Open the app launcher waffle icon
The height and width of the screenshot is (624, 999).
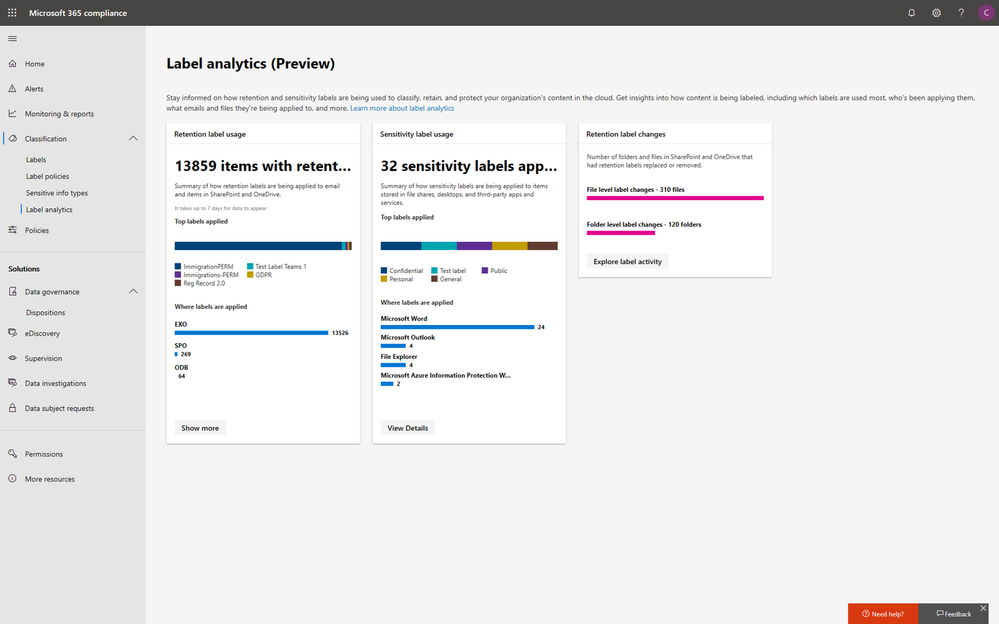(12, 13)
